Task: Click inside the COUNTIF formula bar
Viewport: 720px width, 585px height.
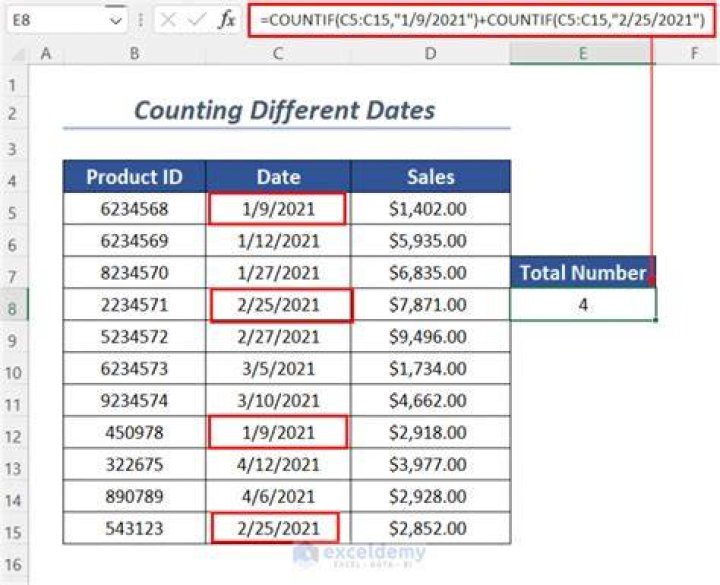Action: pos(482,20)
